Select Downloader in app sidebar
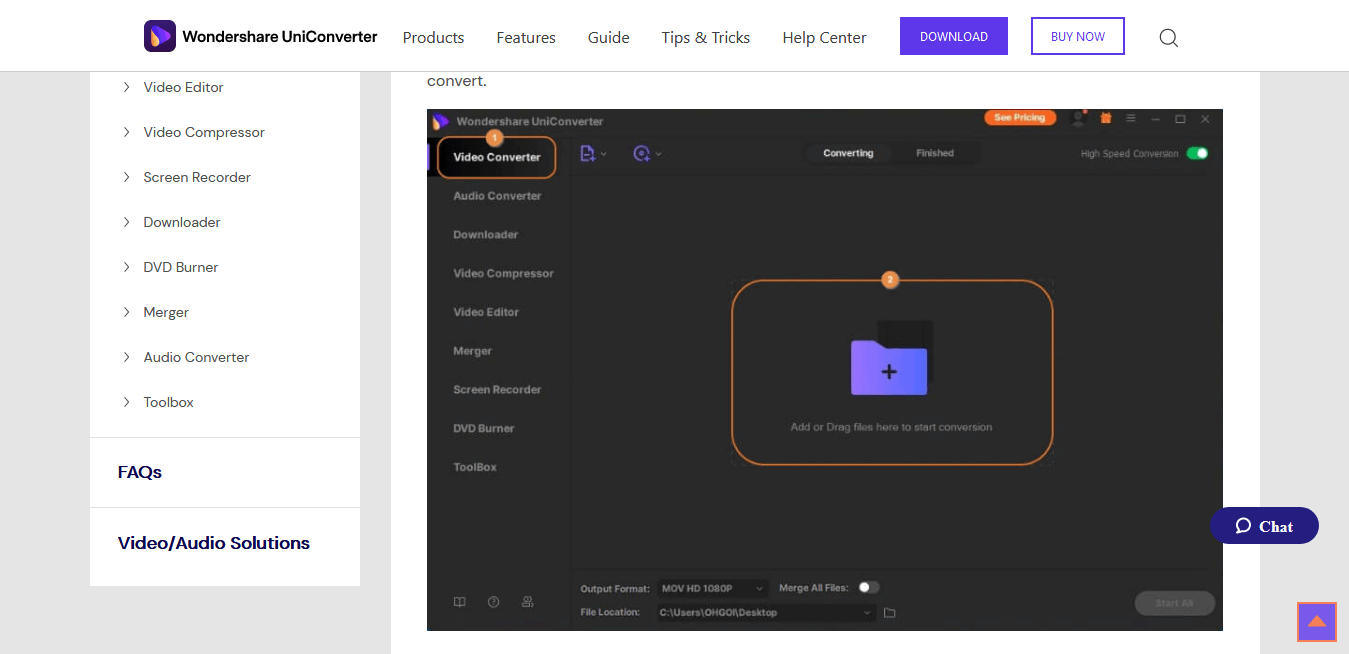1349x654 pixels. (x=486, y=235)
